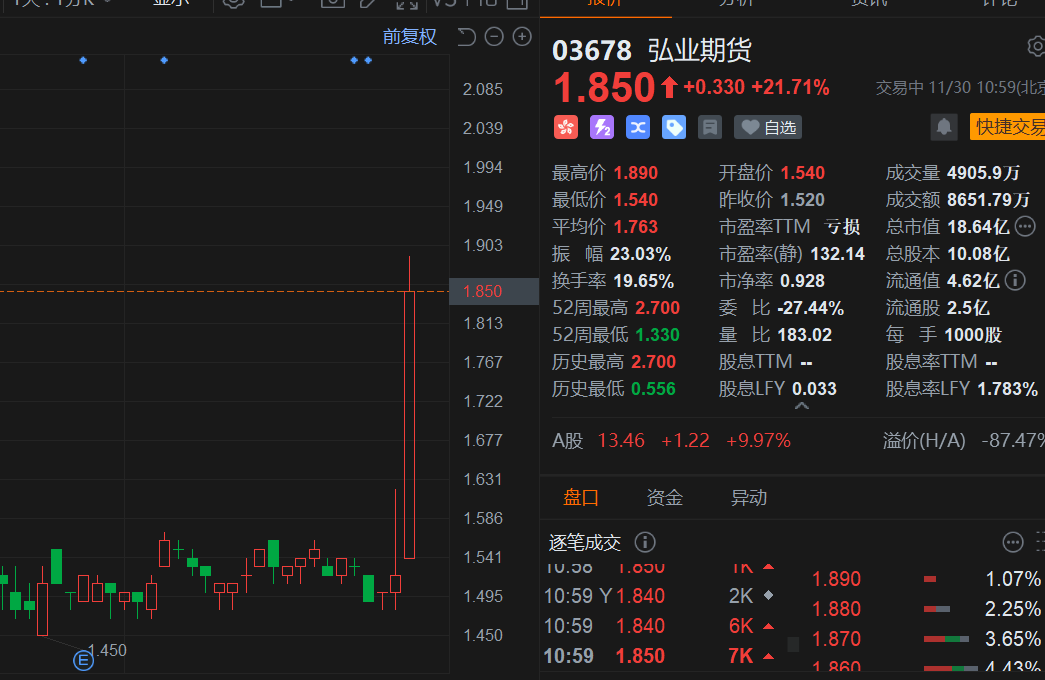Click the first blue diamond marker on chart

[x=83, y=60]
